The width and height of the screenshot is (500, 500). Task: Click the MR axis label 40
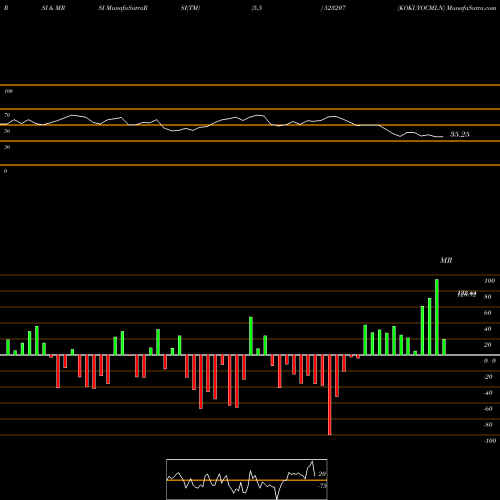488,329
